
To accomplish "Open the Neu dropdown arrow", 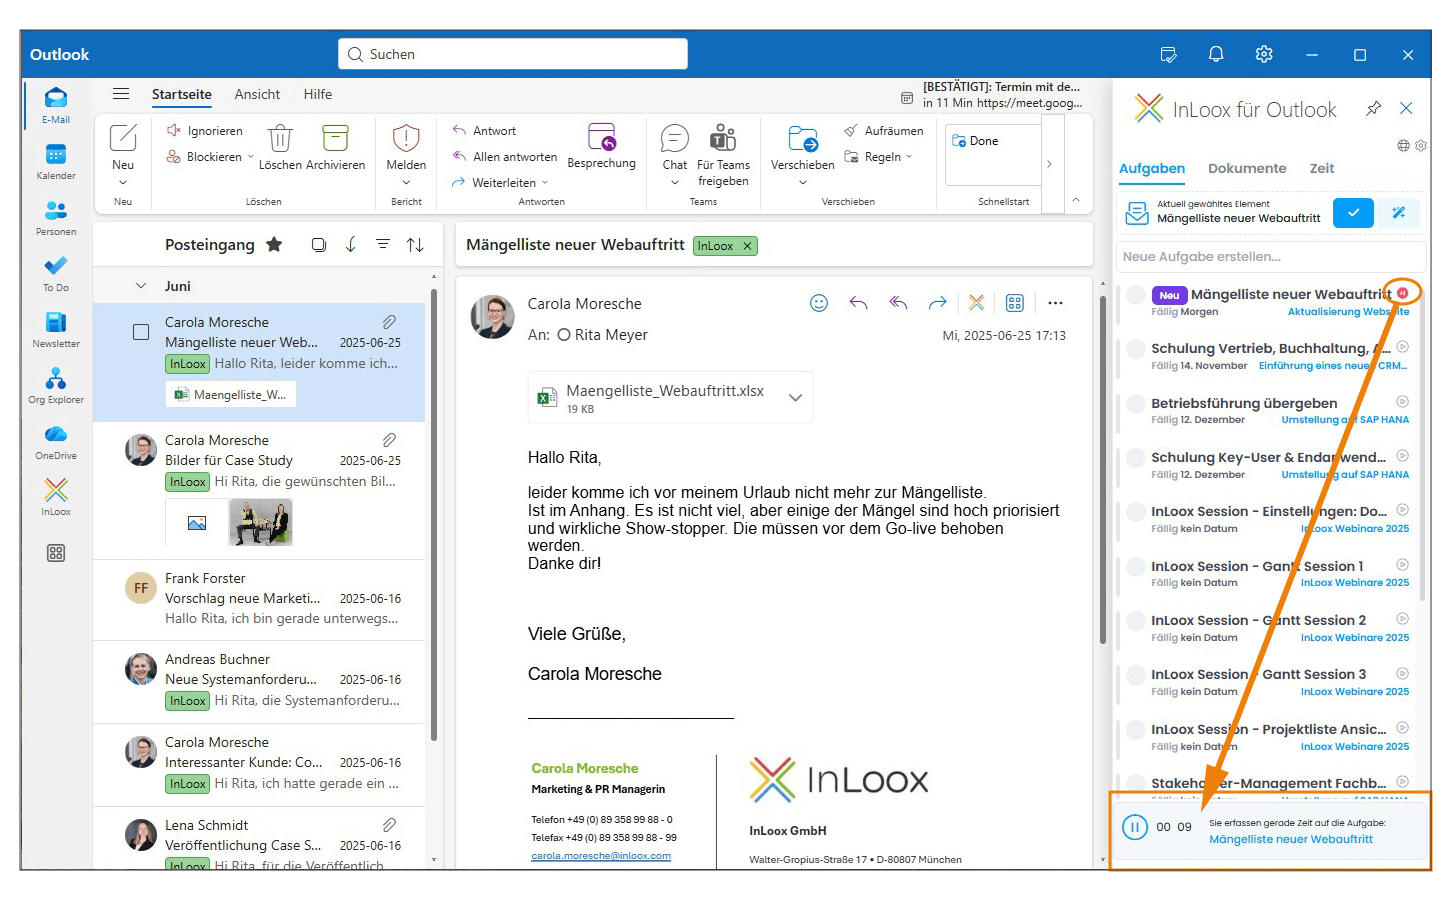I will coord(123,183).
